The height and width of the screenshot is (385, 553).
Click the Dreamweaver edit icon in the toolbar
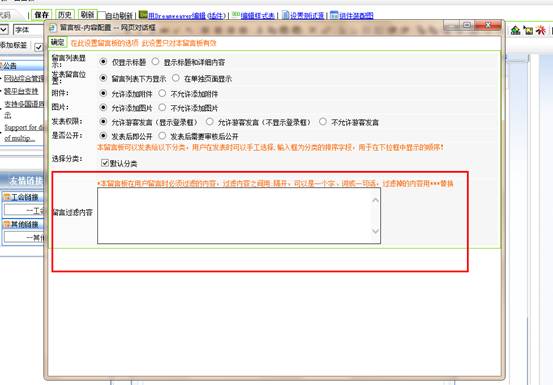click(143, 15)
